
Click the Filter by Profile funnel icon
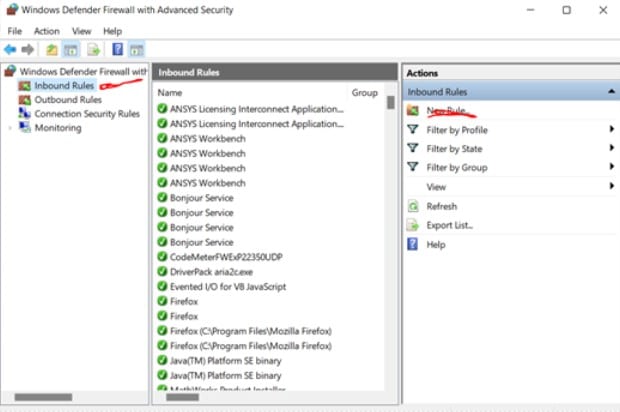pyautogui.click(x=412, y=129)
